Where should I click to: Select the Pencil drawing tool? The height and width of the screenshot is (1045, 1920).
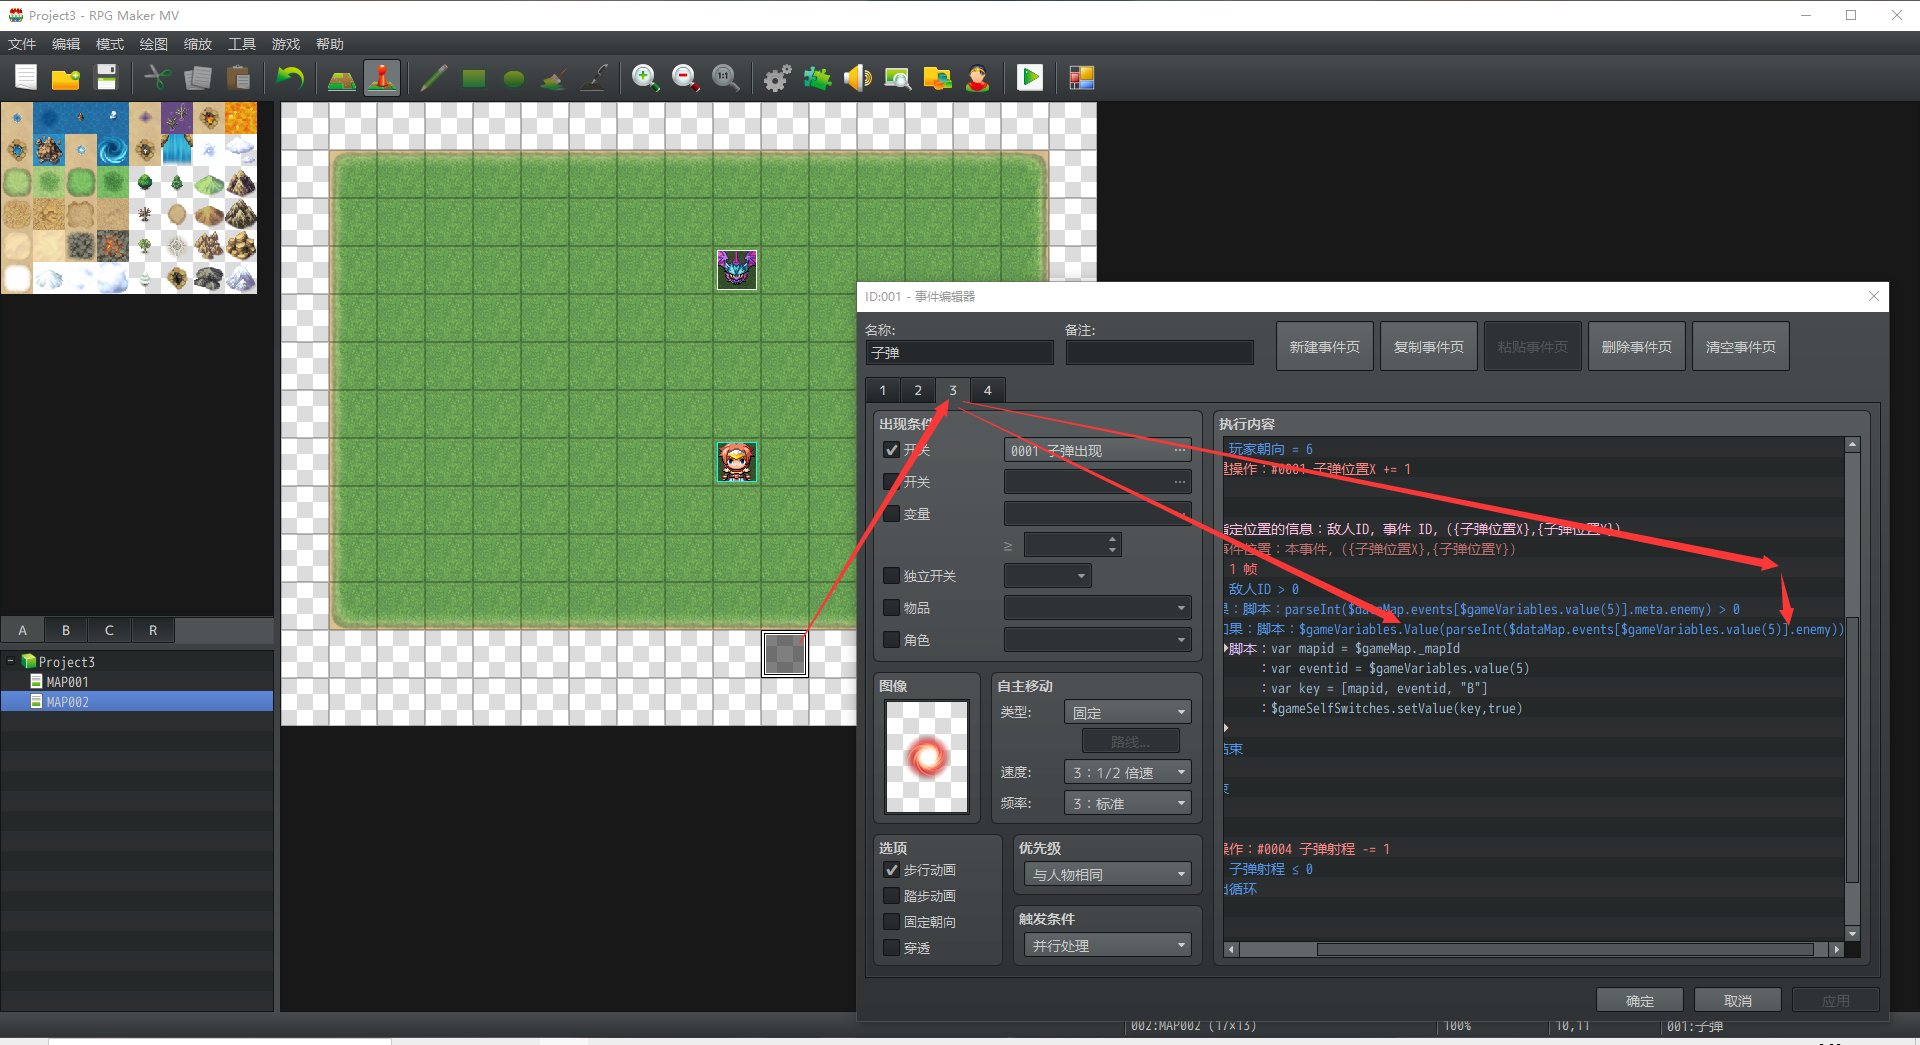(x=434, y=77)
